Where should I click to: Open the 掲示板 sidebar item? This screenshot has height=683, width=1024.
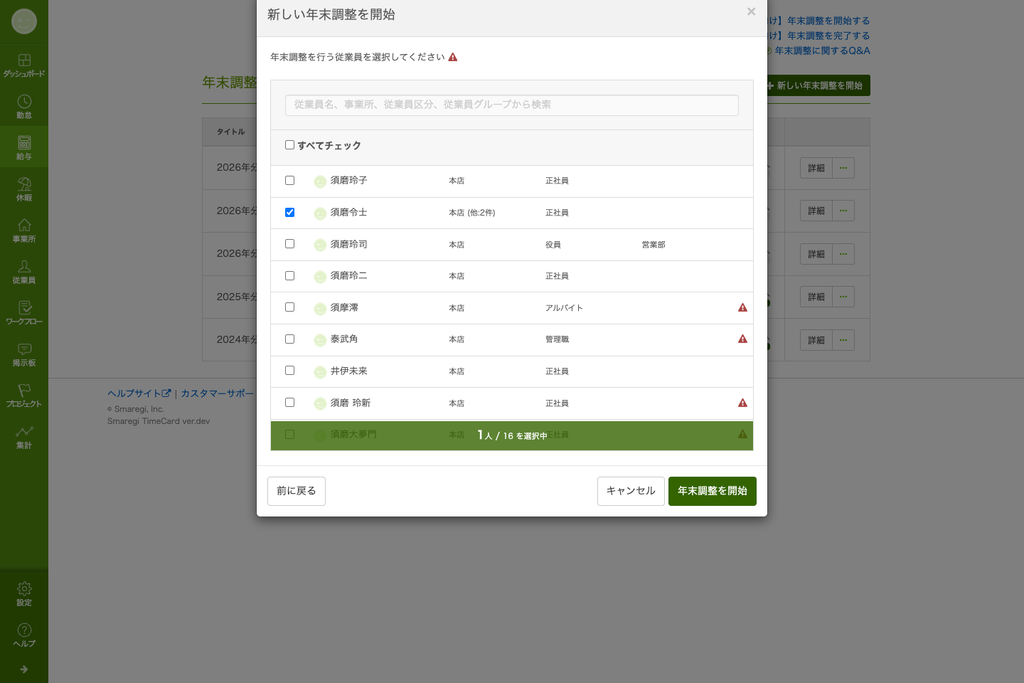tap(24, 355)
